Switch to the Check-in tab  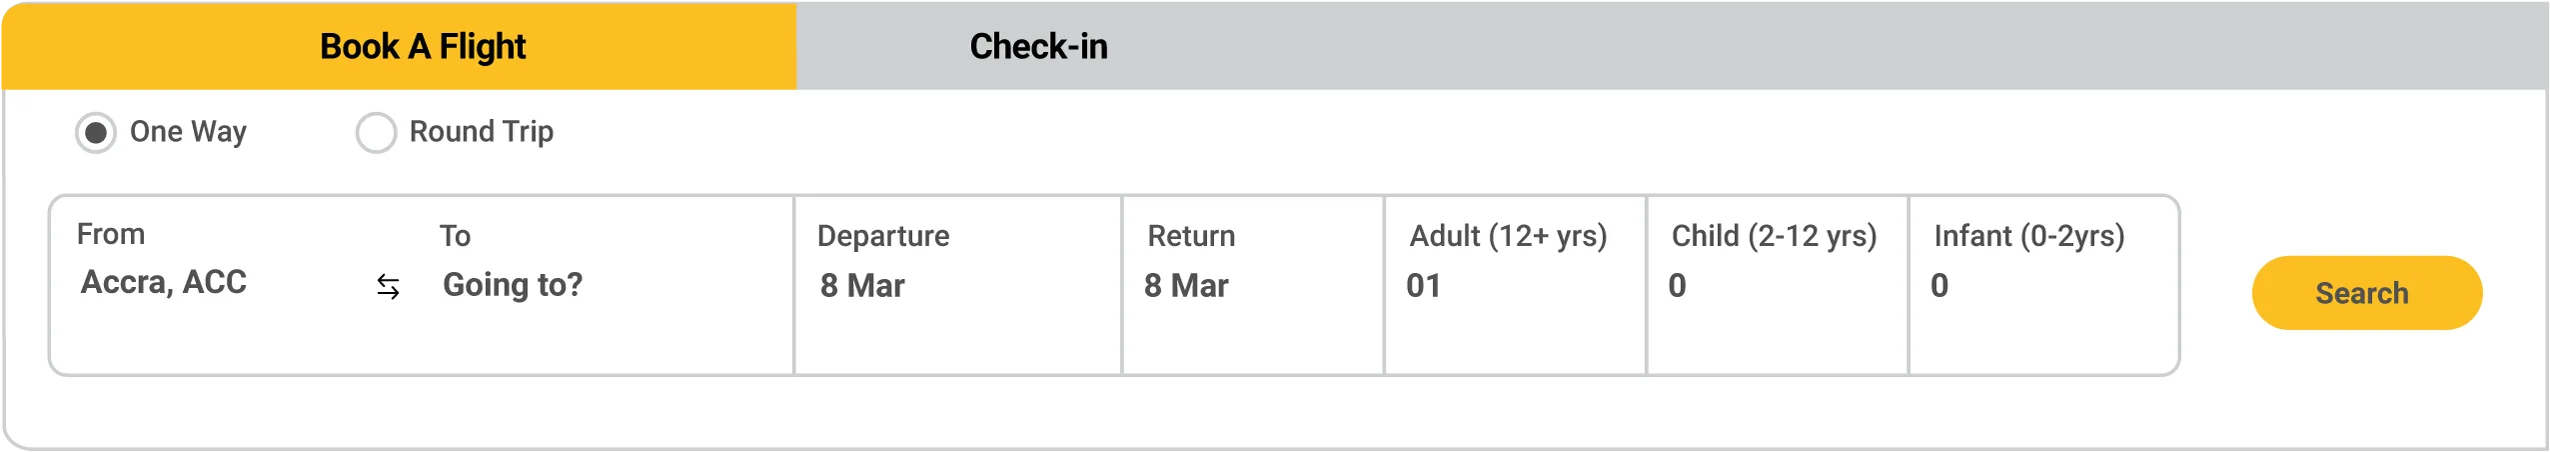1038,46
